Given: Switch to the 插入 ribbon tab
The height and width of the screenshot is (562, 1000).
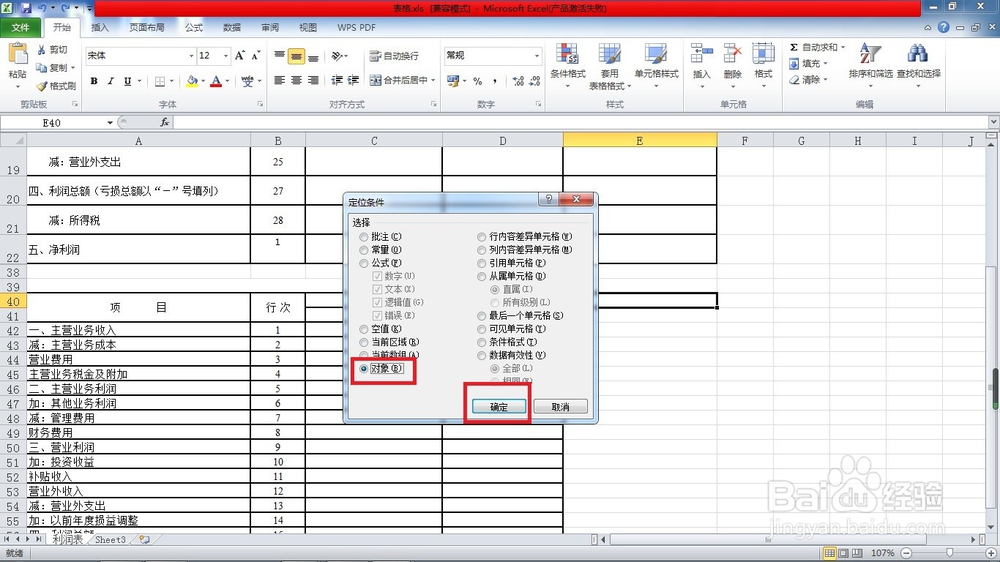Looking at the screenshot, I should pos(100,27).
